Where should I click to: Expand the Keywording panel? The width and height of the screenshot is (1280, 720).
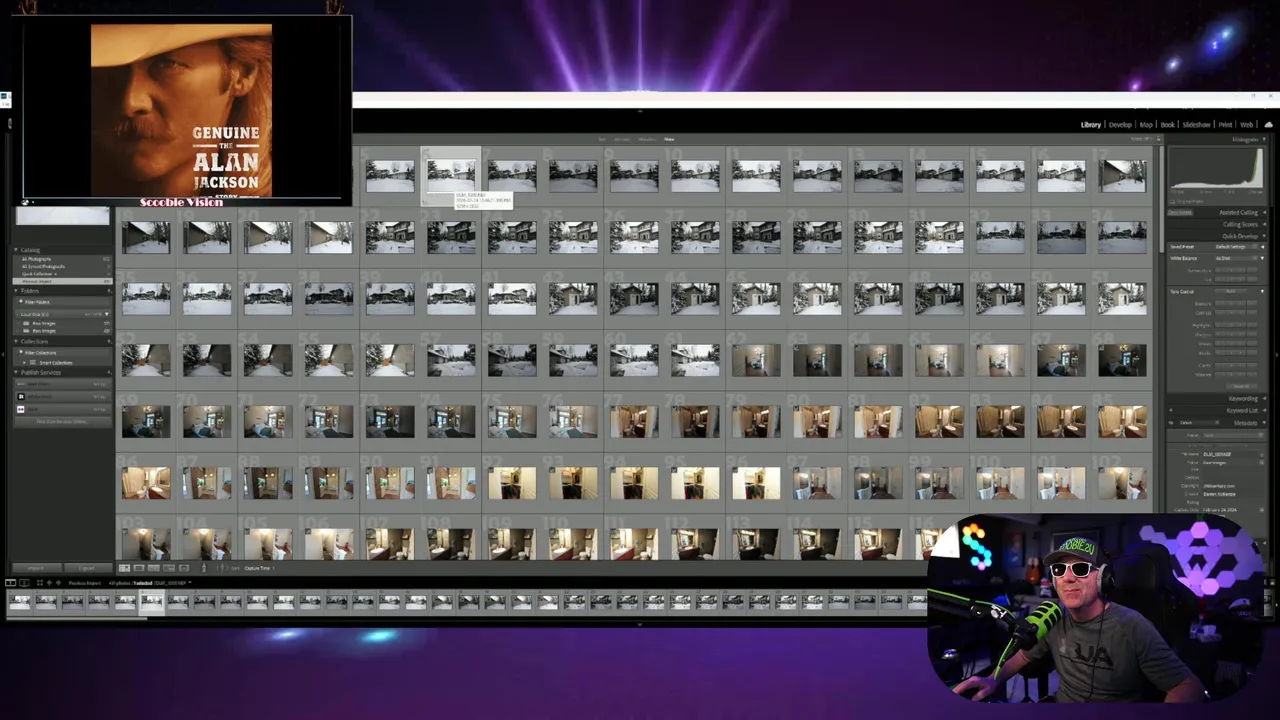point(1264,398)
